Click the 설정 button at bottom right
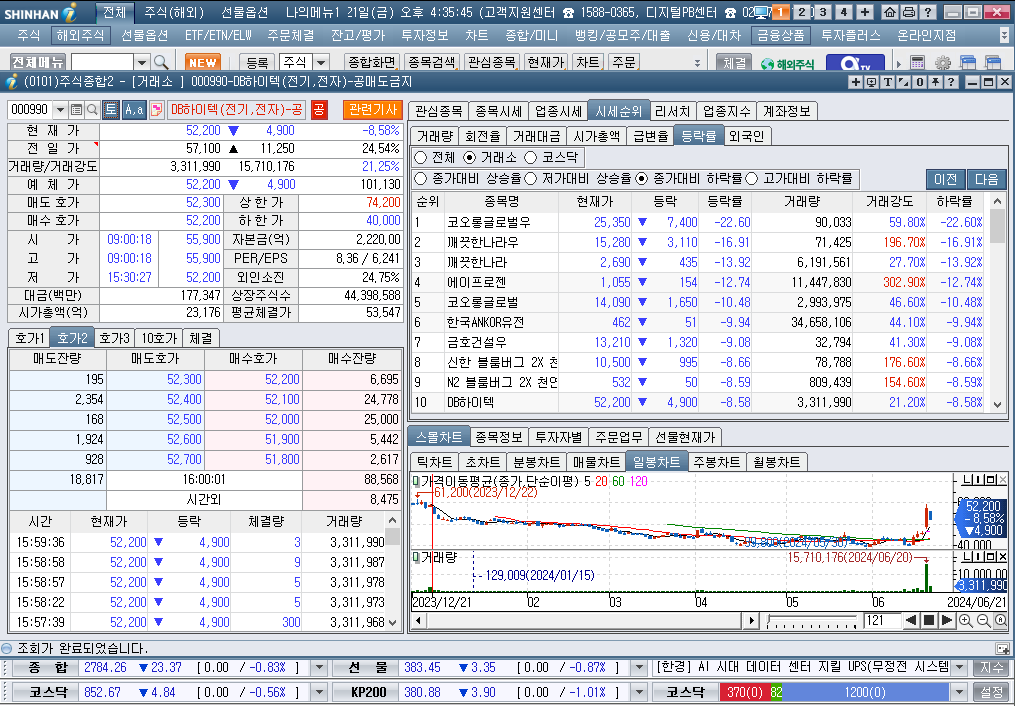The height and width of the screenshot is (706, 1015). (x=992, y=692)
